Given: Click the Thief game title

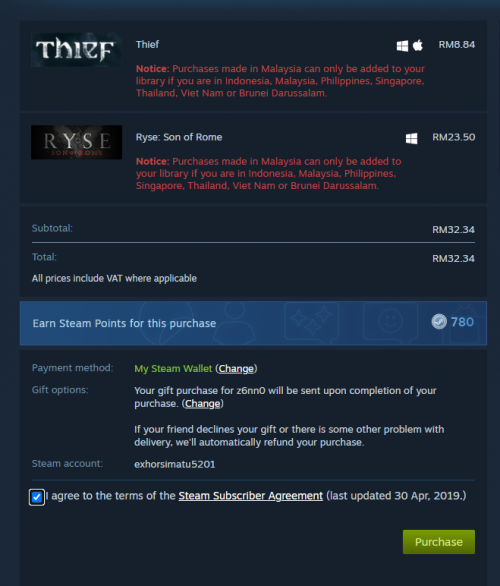Looking at the screenshot, I should [147, 44].
